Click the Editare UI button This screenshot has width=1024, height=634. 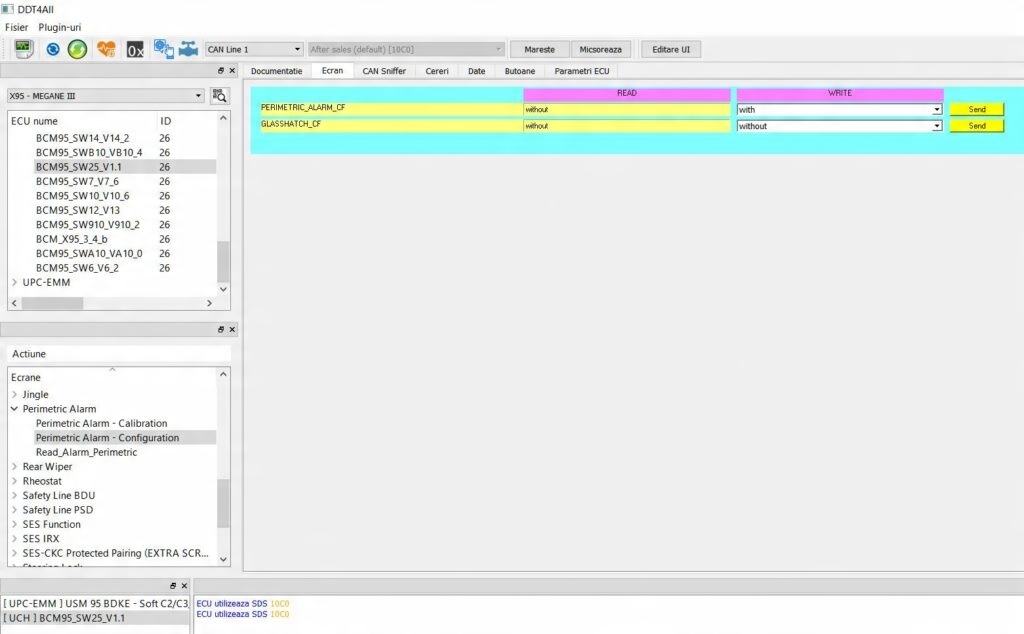pos(671,49)
